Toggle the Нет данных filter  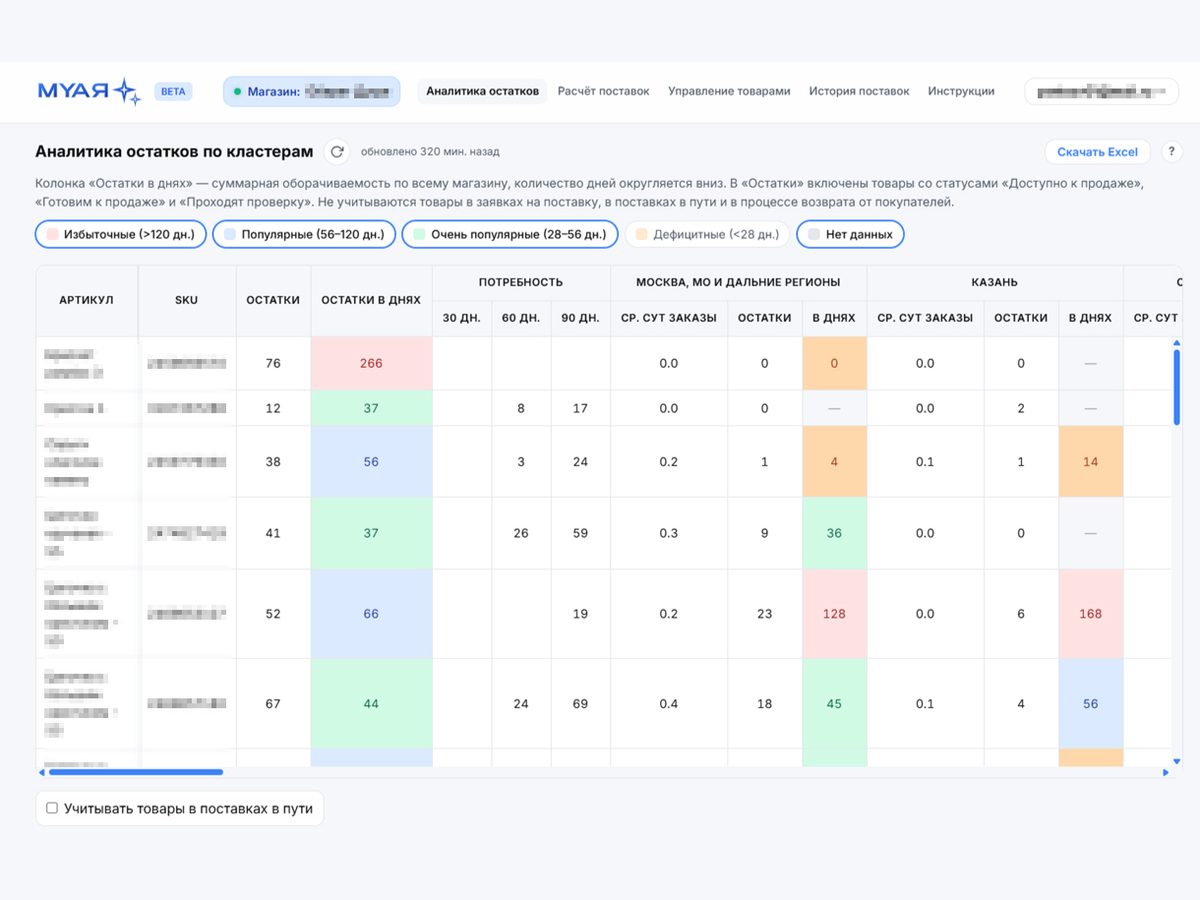point(850,234)
